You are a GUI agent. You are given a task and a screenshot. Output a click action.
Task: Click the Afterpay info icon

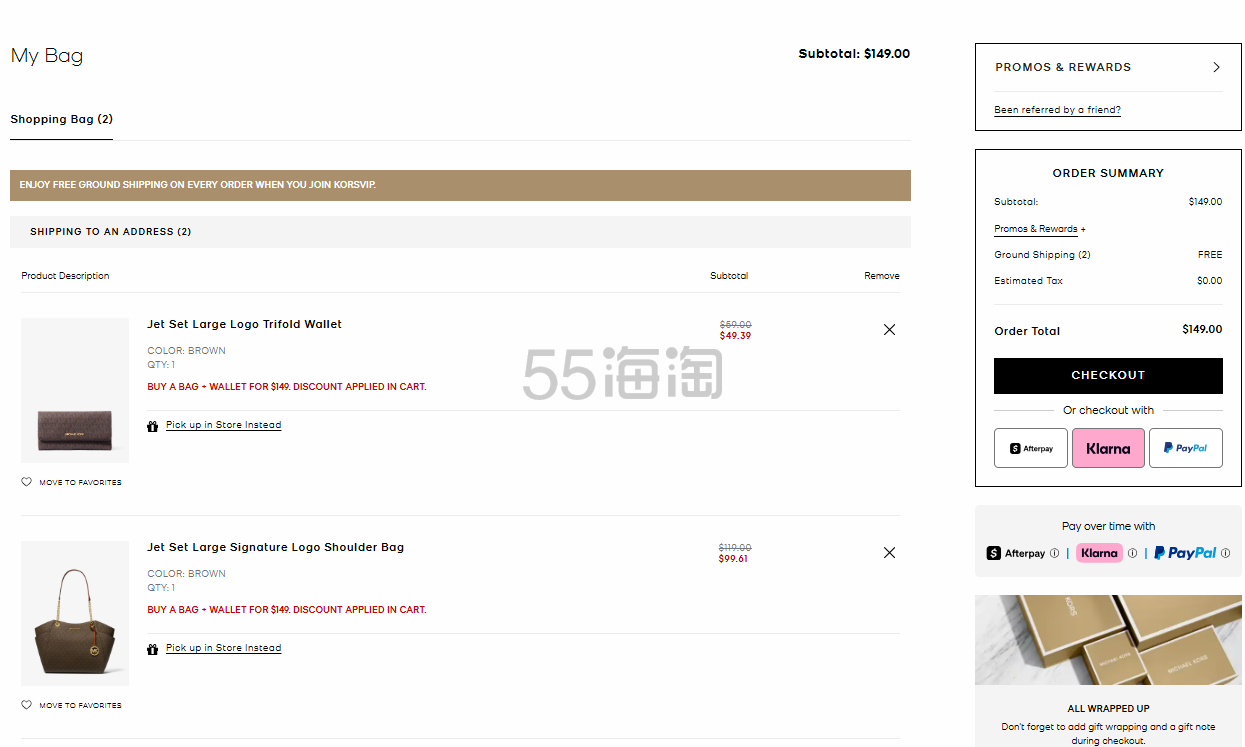1054,553
